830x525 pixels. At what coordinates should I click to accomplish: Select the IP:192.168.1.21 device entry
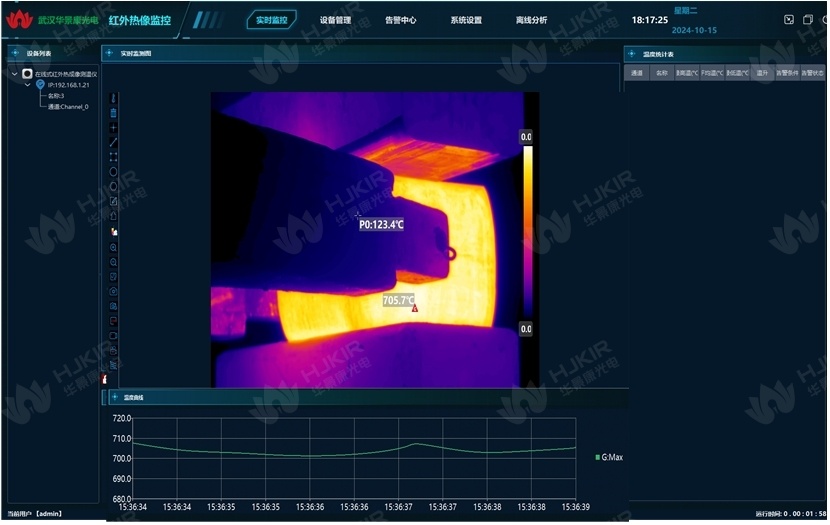coord(69,85)
